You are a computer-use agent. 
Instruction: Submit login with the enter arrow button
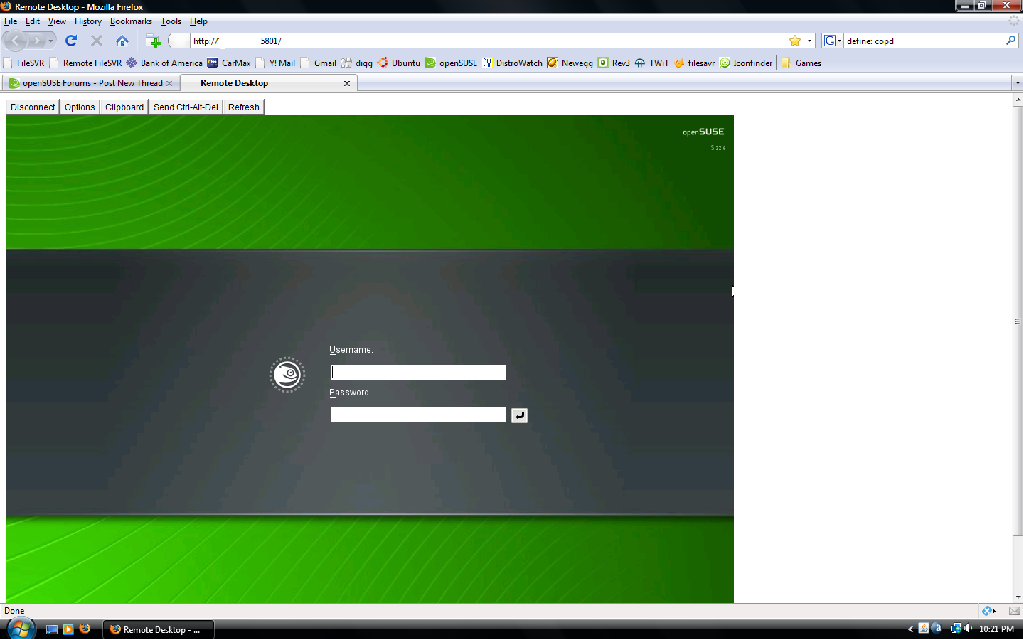[x=519, y=415]
